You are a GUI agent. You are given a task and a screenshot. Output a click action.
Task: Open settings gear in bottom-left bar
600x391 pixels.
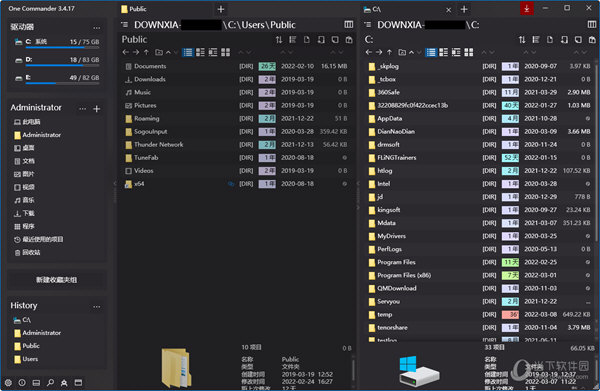click(x=8, y=382)
